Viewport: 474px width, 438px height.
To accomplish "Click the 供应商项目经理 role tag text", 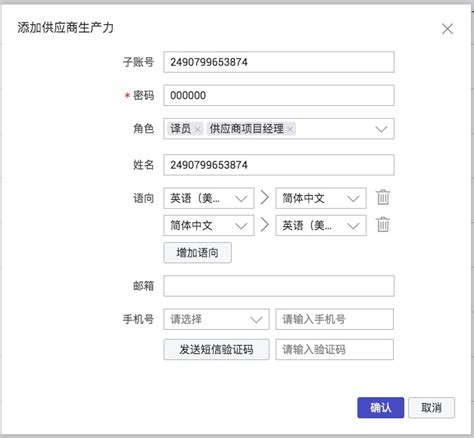I will coord(247,129).
